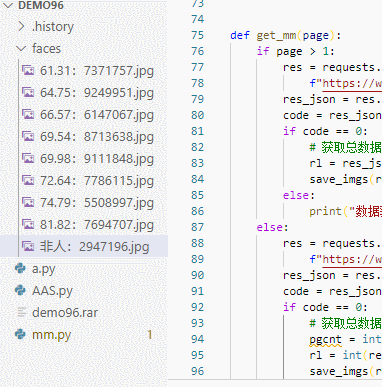Click image icon of 74.79: 5508997.jpg
Image resolution: width=382 pixels, height=387 pixels.
pos(28,202)
